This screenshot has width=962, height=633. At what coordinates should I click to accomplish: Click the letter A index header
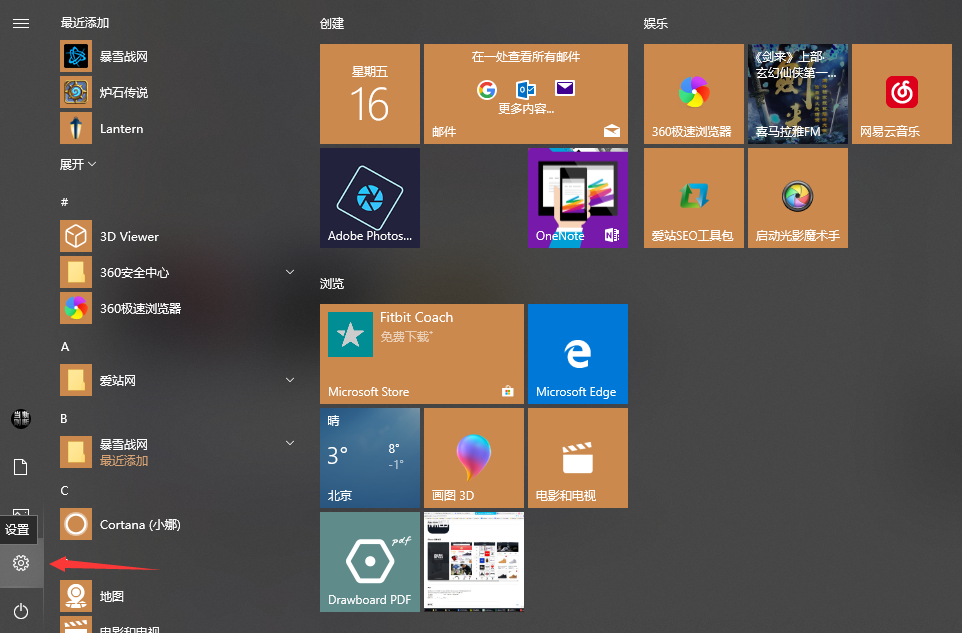(x=65, y=347)
